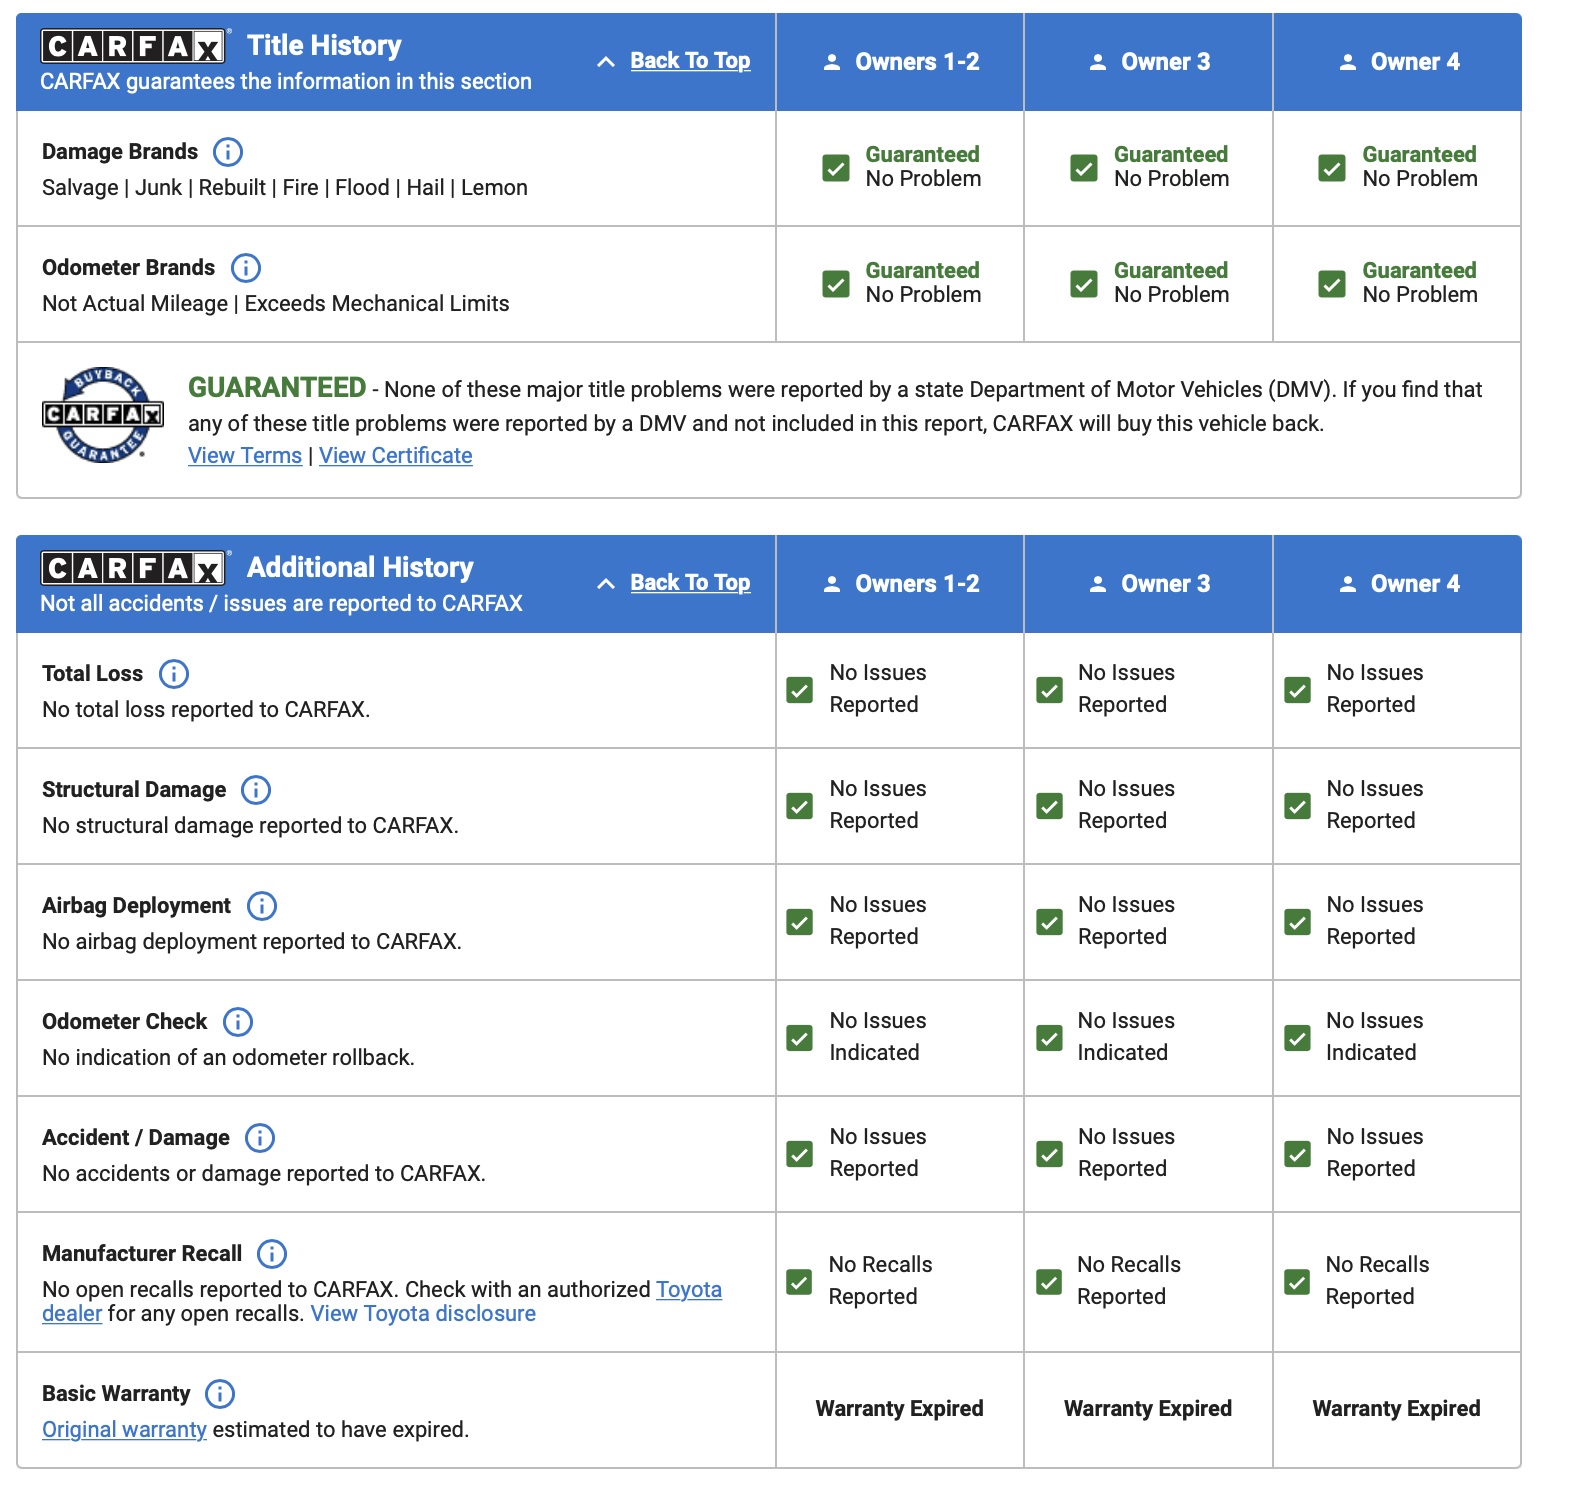Click Odometer Brands checkmark for Owner 3
This screenshot has height=1486, width=1570.
click(x=1084, y=284)
